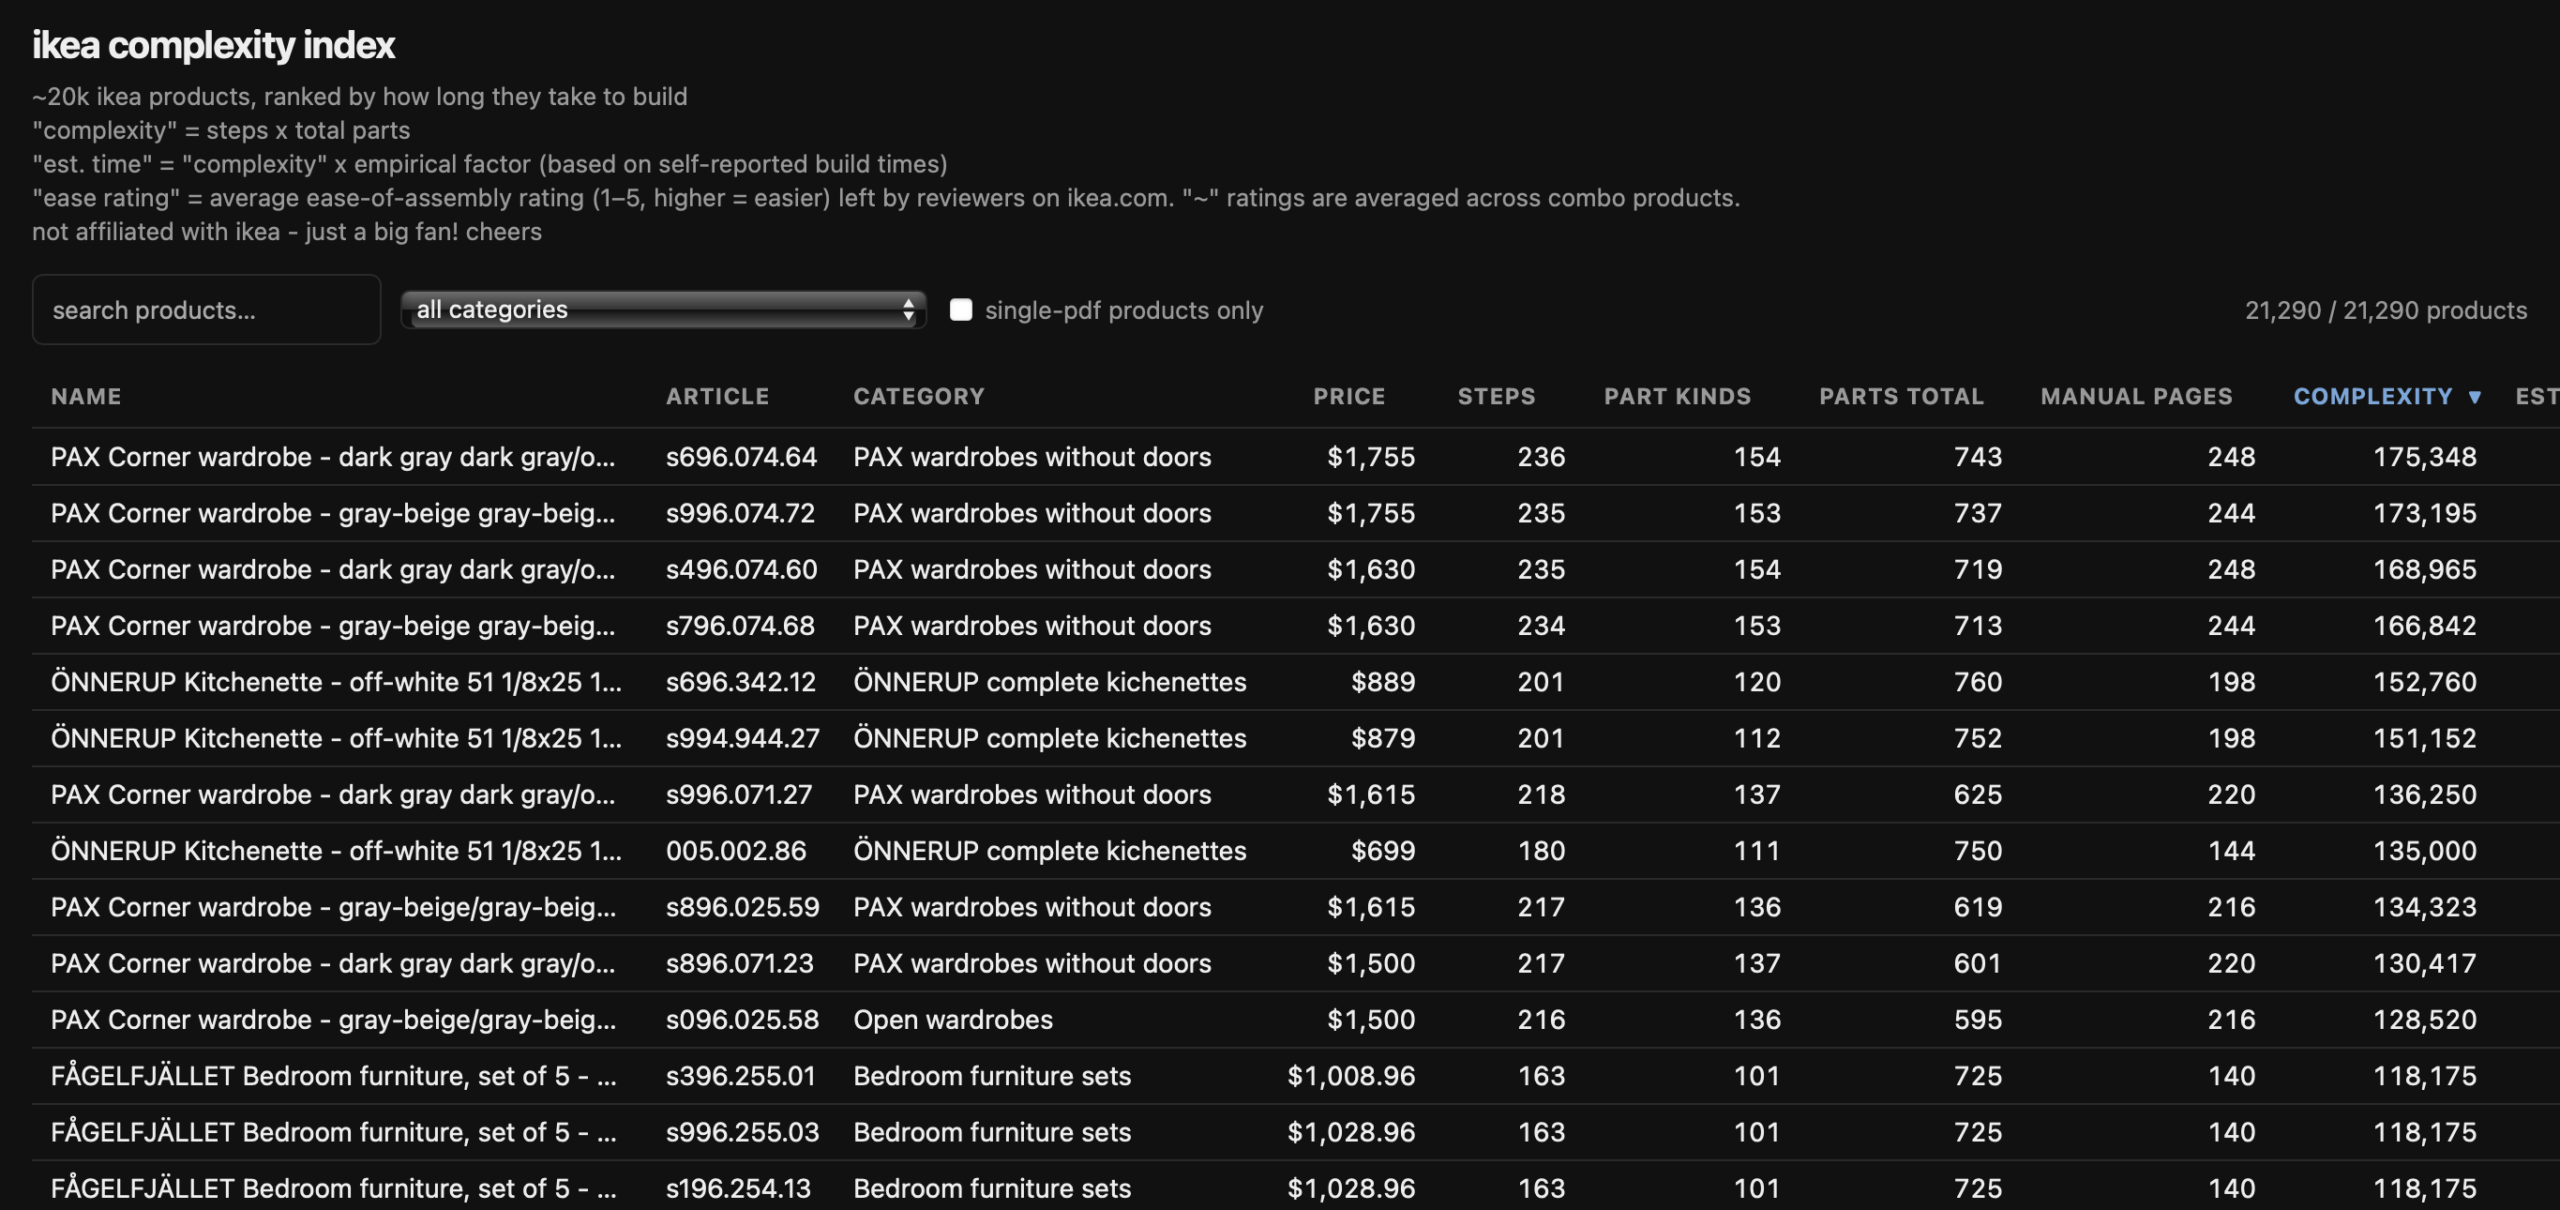The image size is (2560, 1210).
Task: Click complexity value 135,000
Action: [x=2425, y=851]
